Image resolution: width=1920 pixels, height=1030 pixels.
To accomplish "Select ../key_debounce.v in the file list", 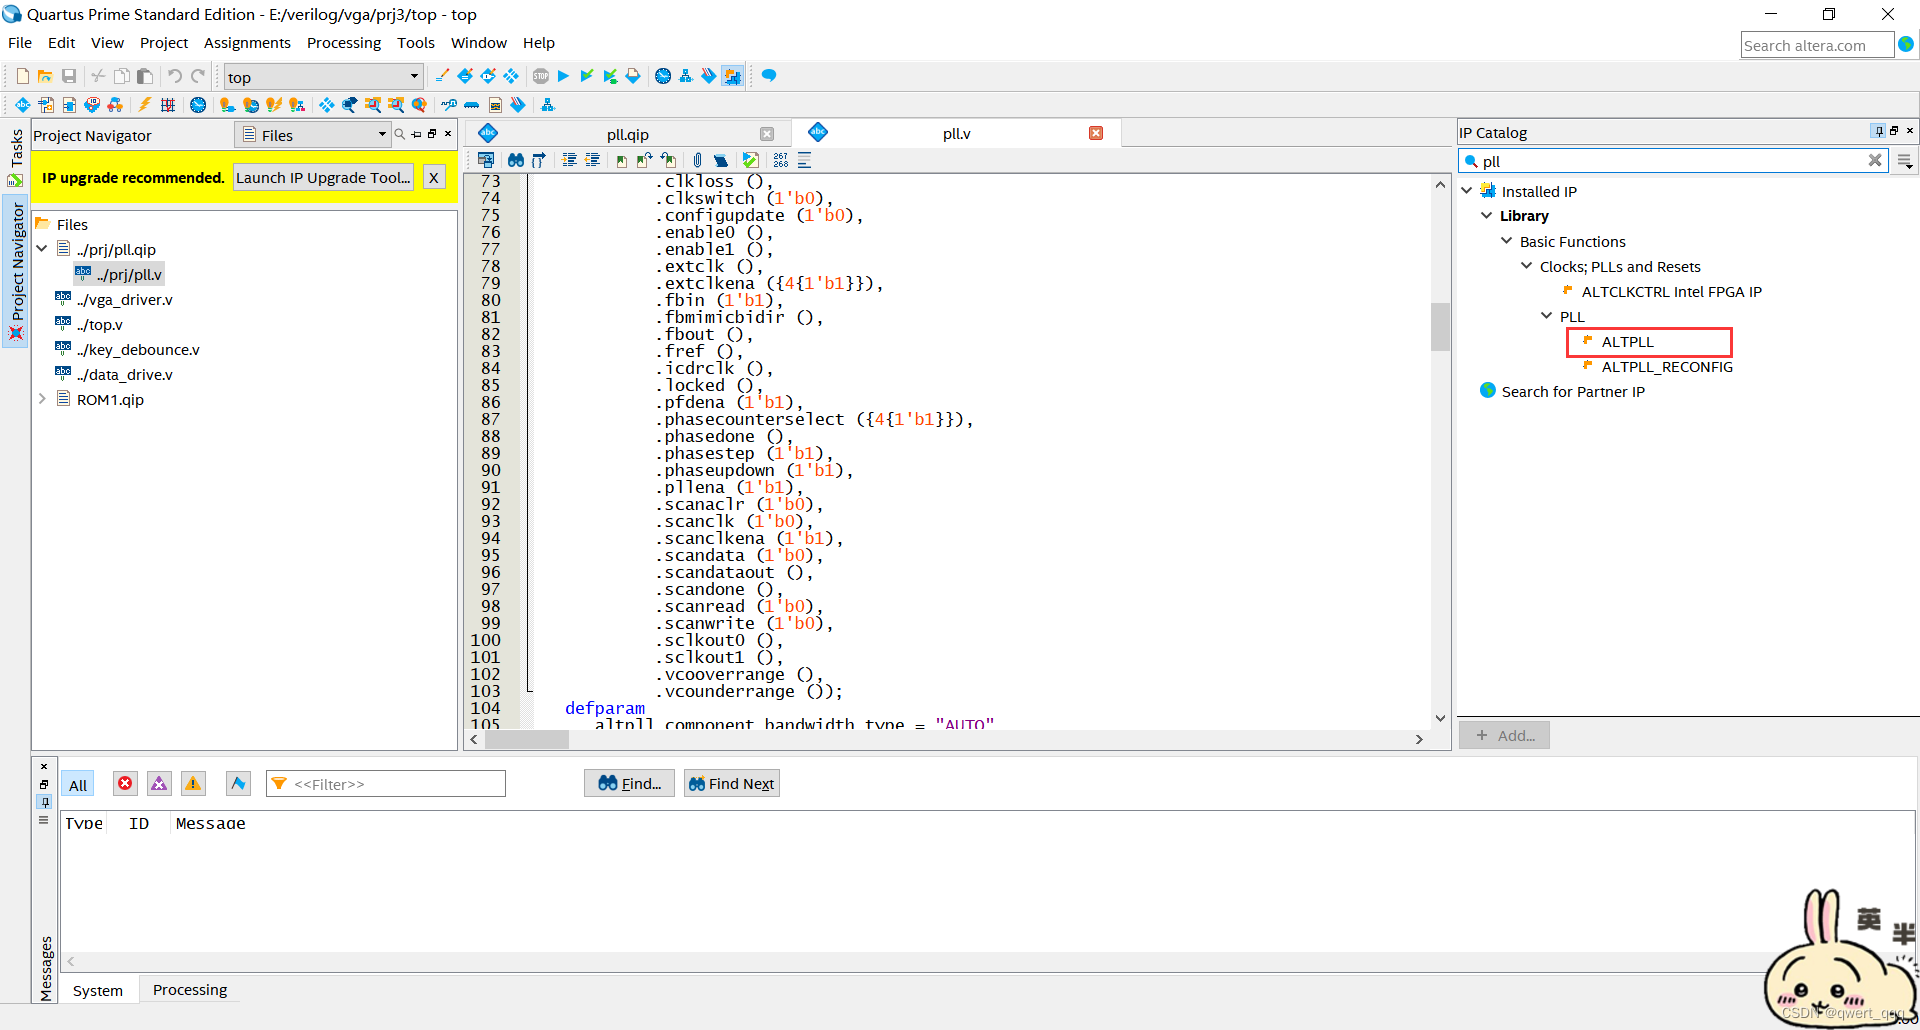I will pos(138,349).
